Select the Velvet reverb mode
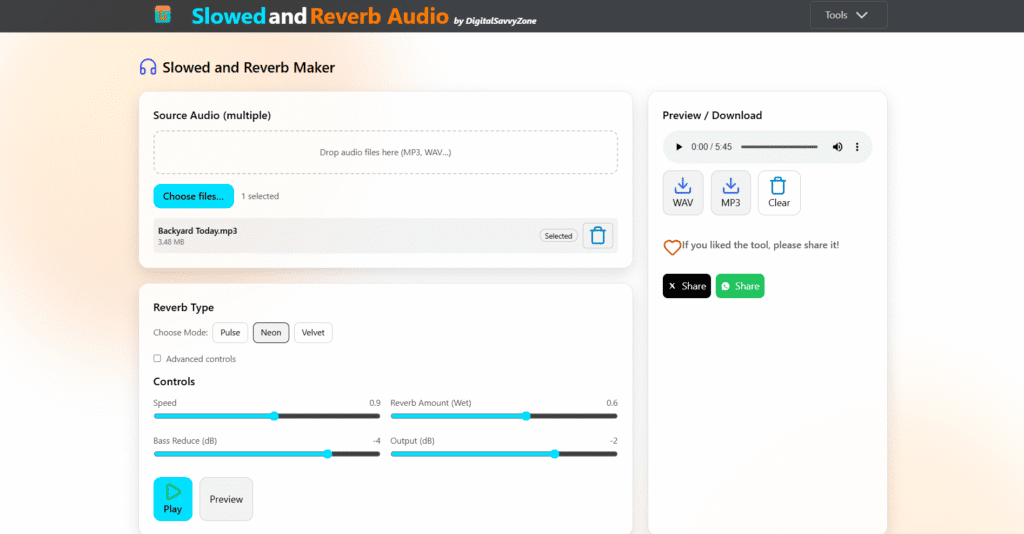Image resolution: width=1024 pixels, height=534 pixels. coord(313,333)
